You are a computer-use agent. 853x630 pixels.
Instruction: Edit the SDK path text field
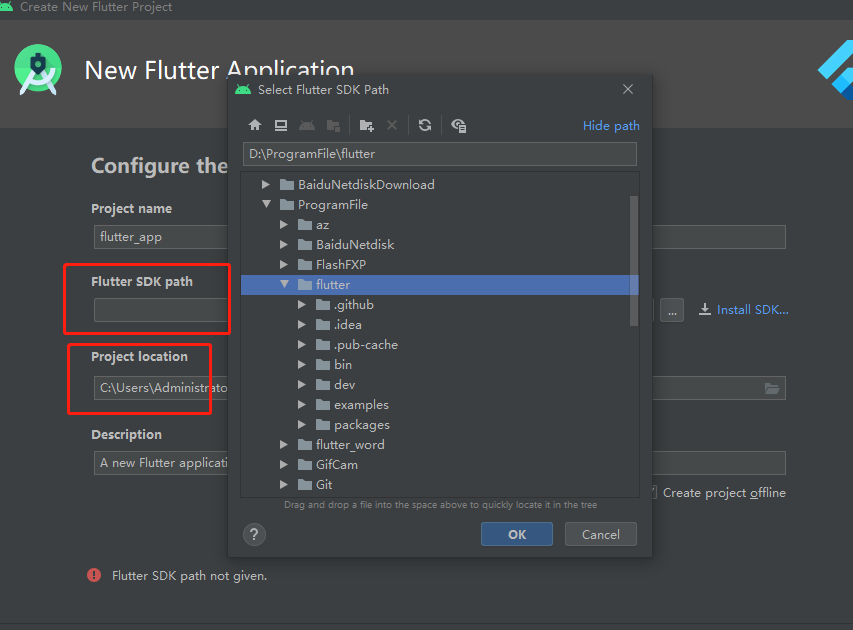(440, 154)
